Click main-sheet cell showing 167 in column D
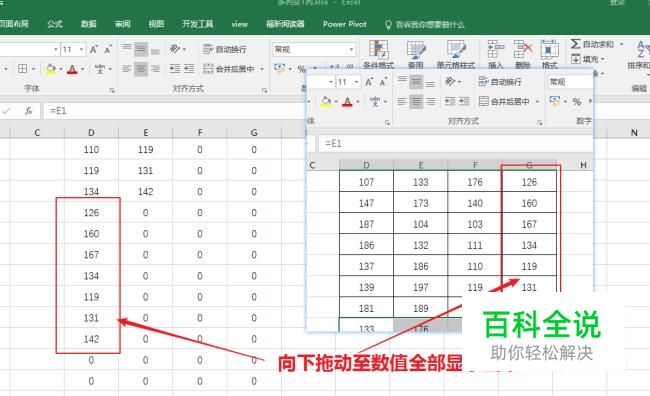 coord(91,255)
